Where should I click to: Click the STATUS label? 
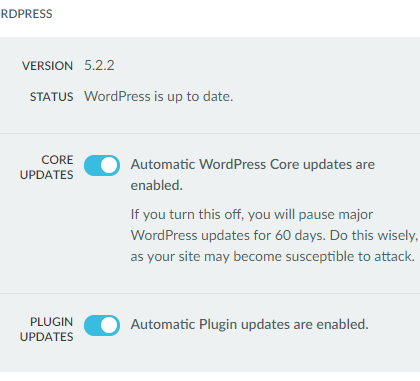pyautogui.click(x=52, y=97)
